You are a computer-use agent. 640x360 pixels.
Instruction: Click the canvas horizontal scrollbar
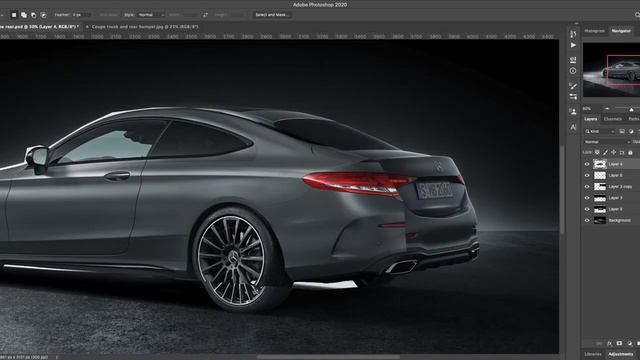(x=329, y=357)
